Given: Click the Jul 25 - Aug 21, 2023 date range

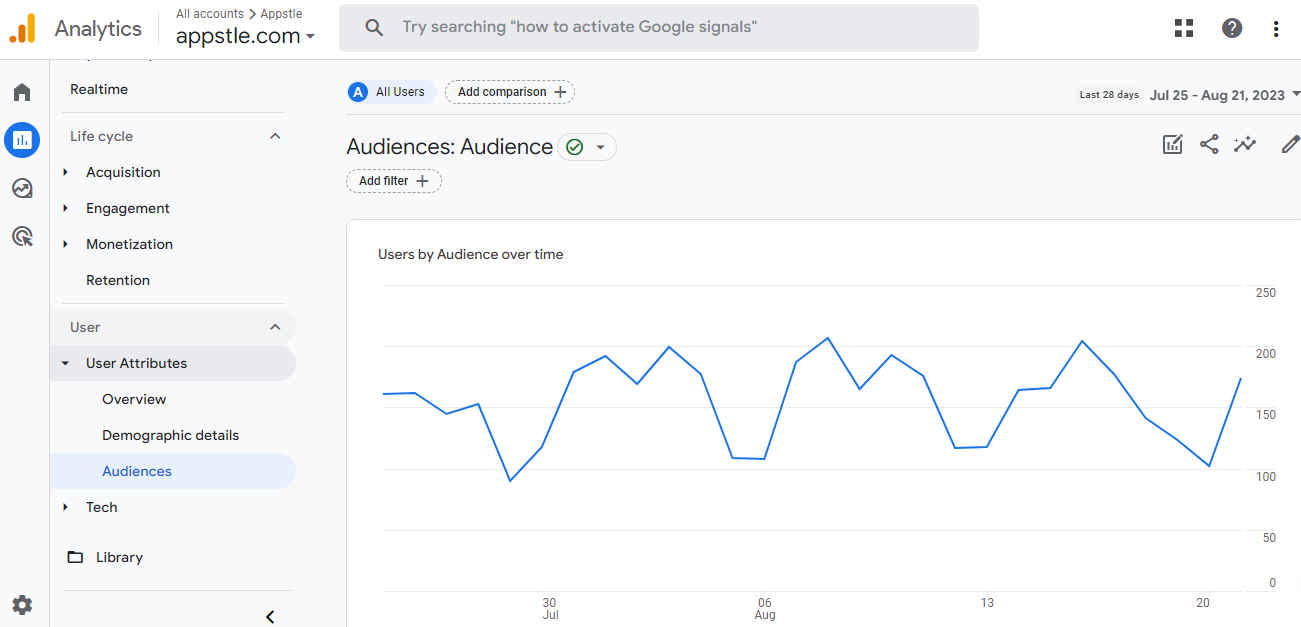Looking at the screenshot, I should coord(1217,95).
